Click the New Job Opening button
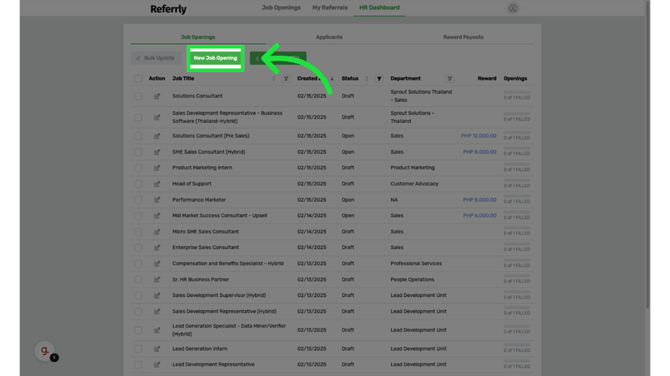This screenshot has width=670, height=376. tap(215, 58)
